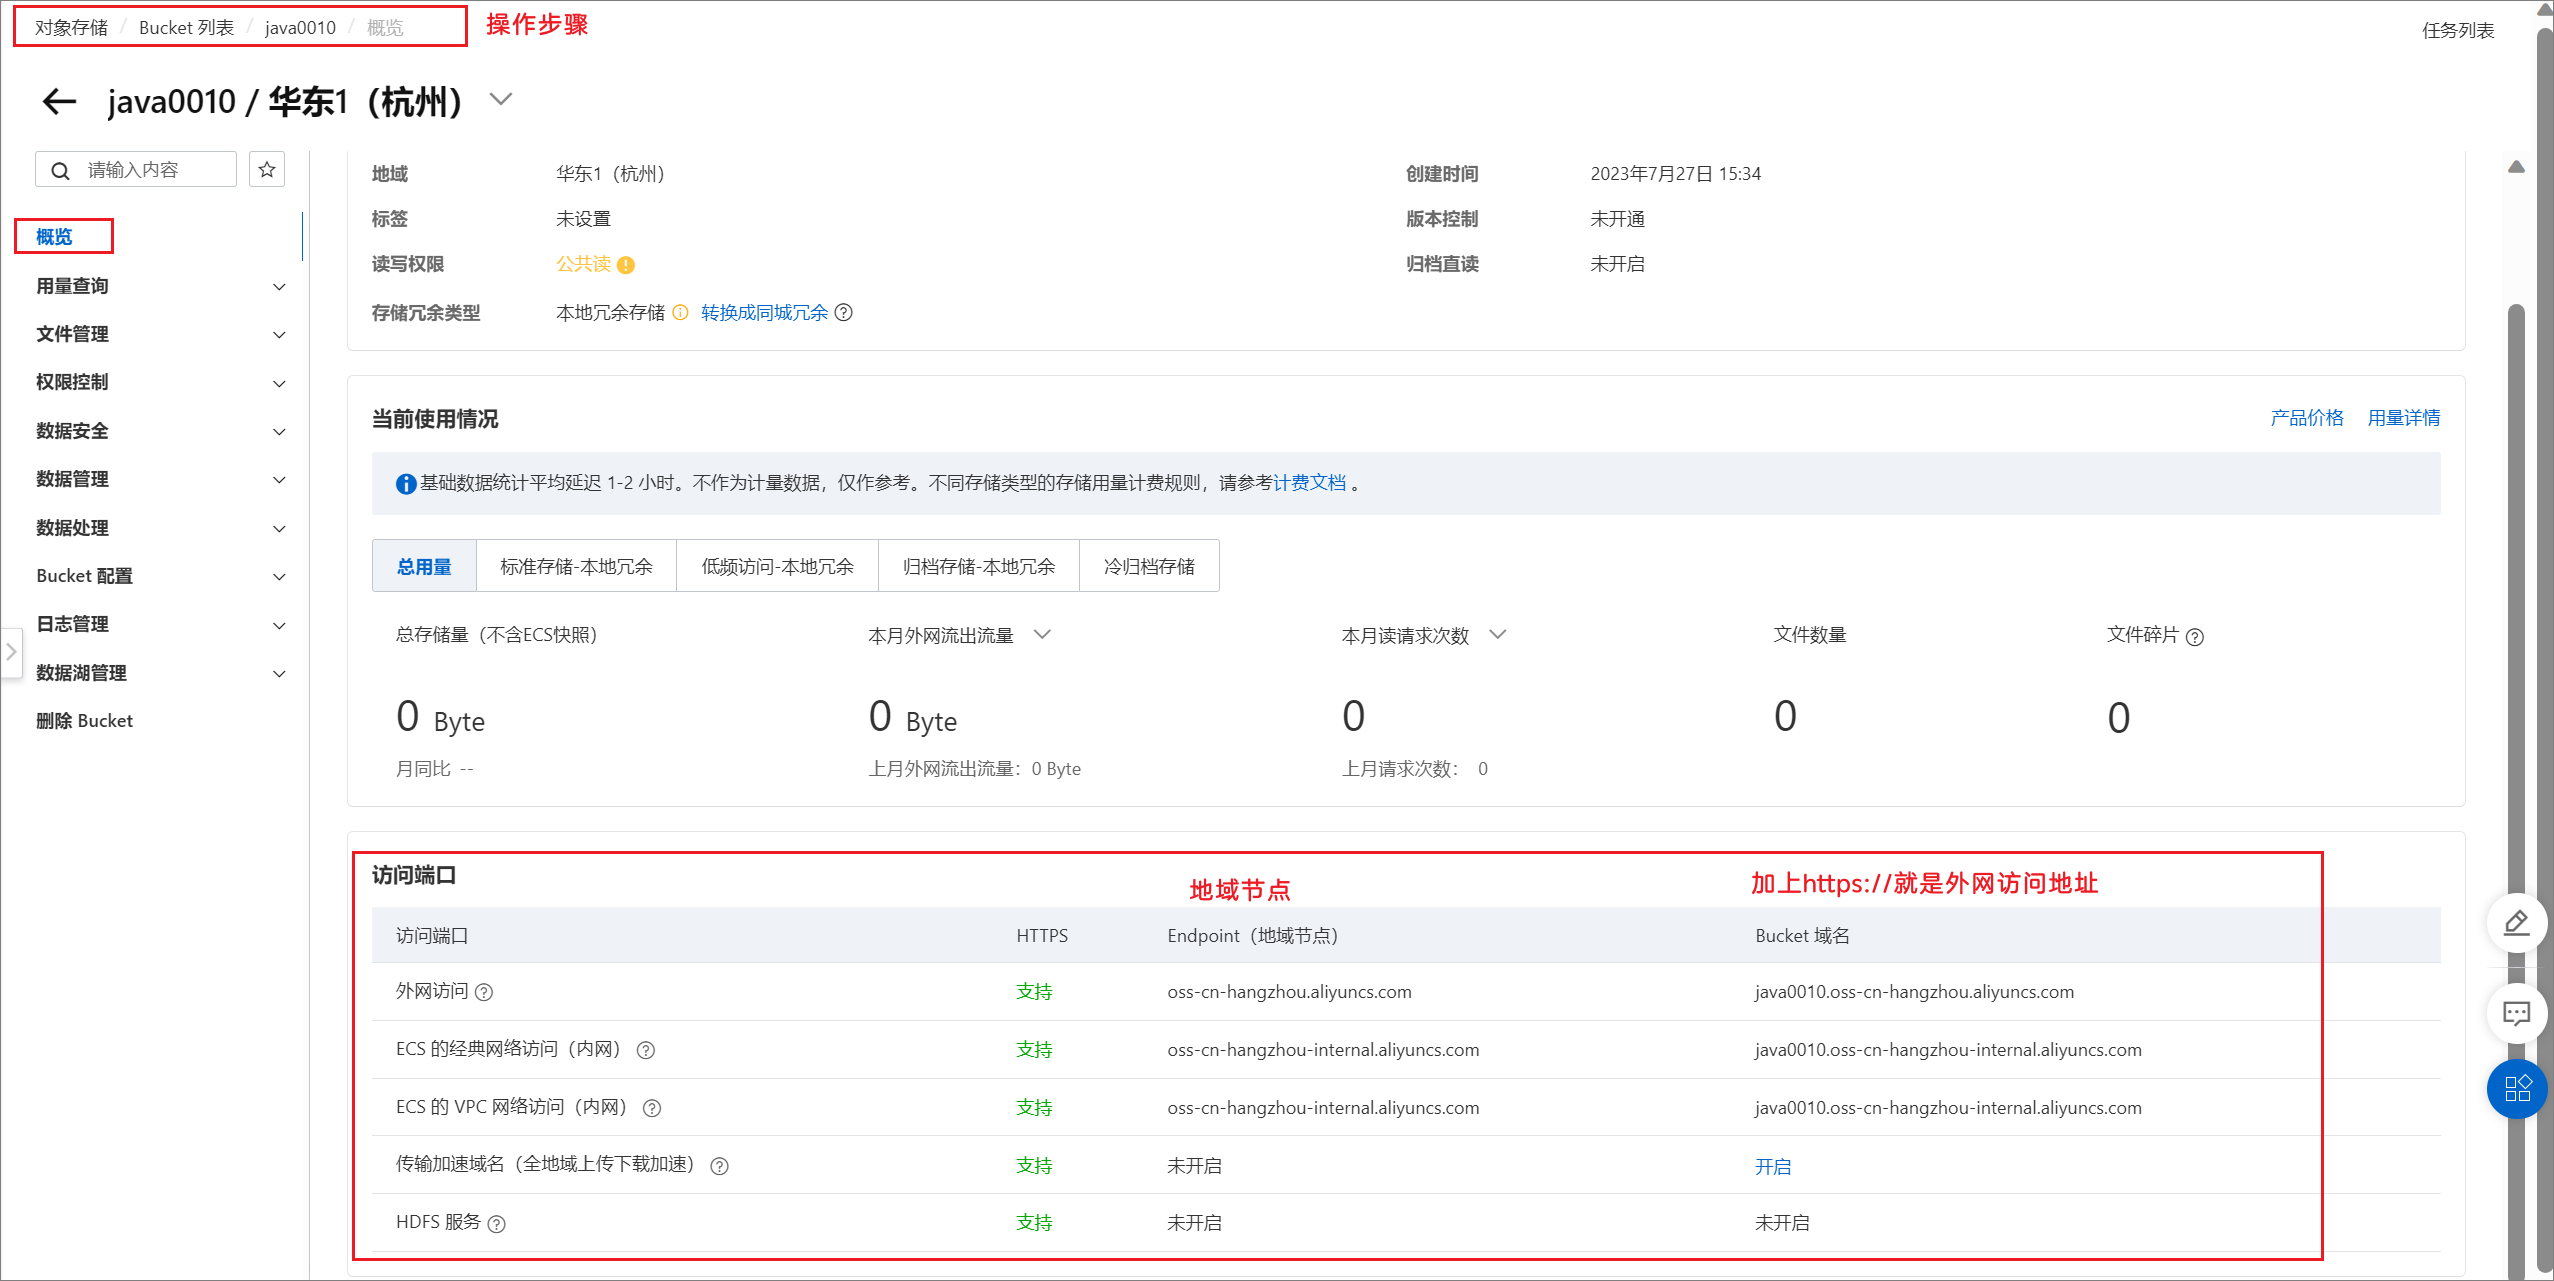This screenshot has width=2554, height=1281.
Task: Open the edit pencil floating button
Action: click(x=2516, y=923)
